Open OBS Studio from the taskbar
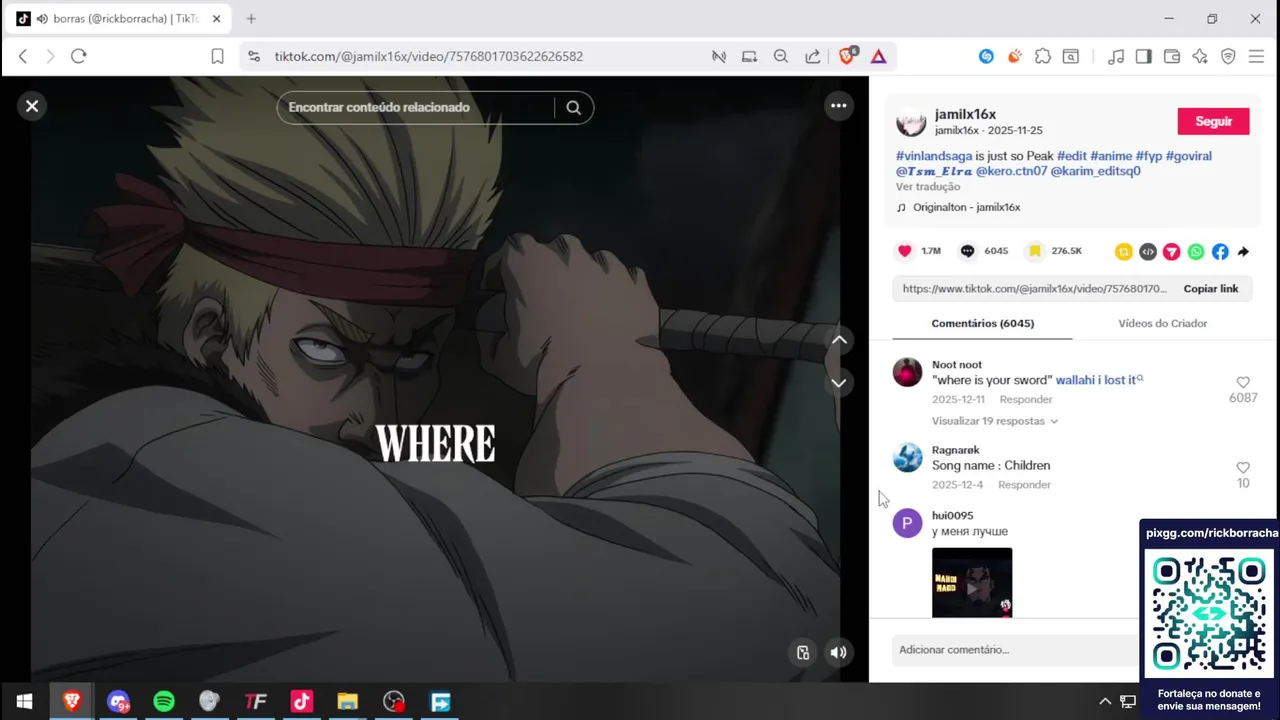This screenshot has width=1280, height=720. 394,702
